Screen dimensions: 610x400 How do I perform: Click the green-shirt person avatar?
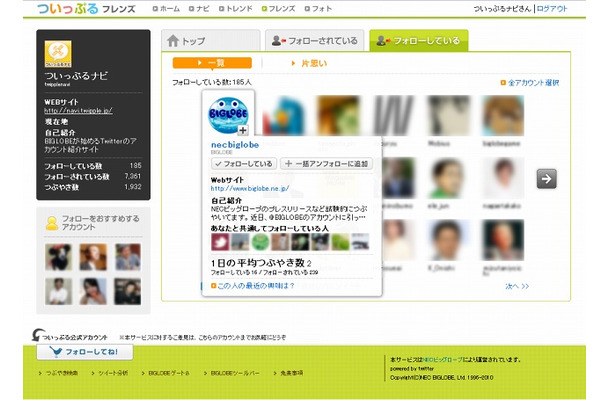click(448, 178)
